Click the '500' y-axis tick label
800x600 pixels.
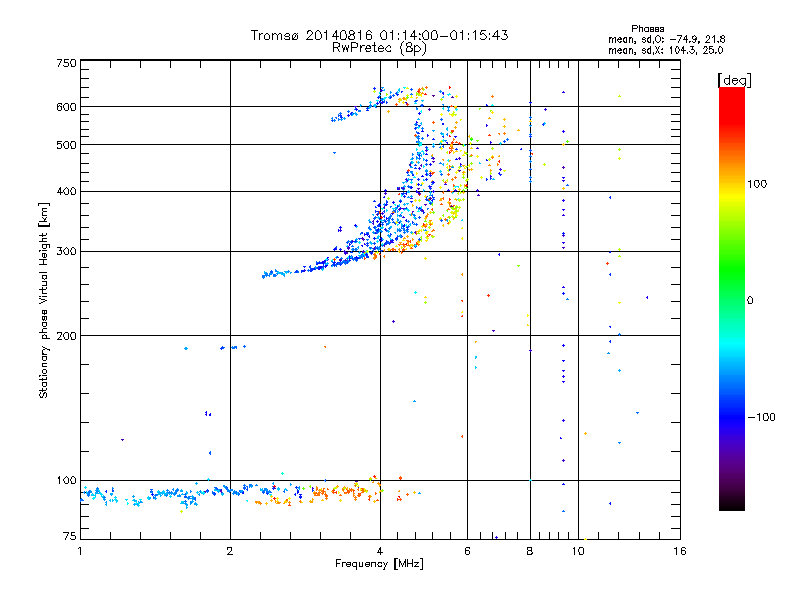coord(66,145)
